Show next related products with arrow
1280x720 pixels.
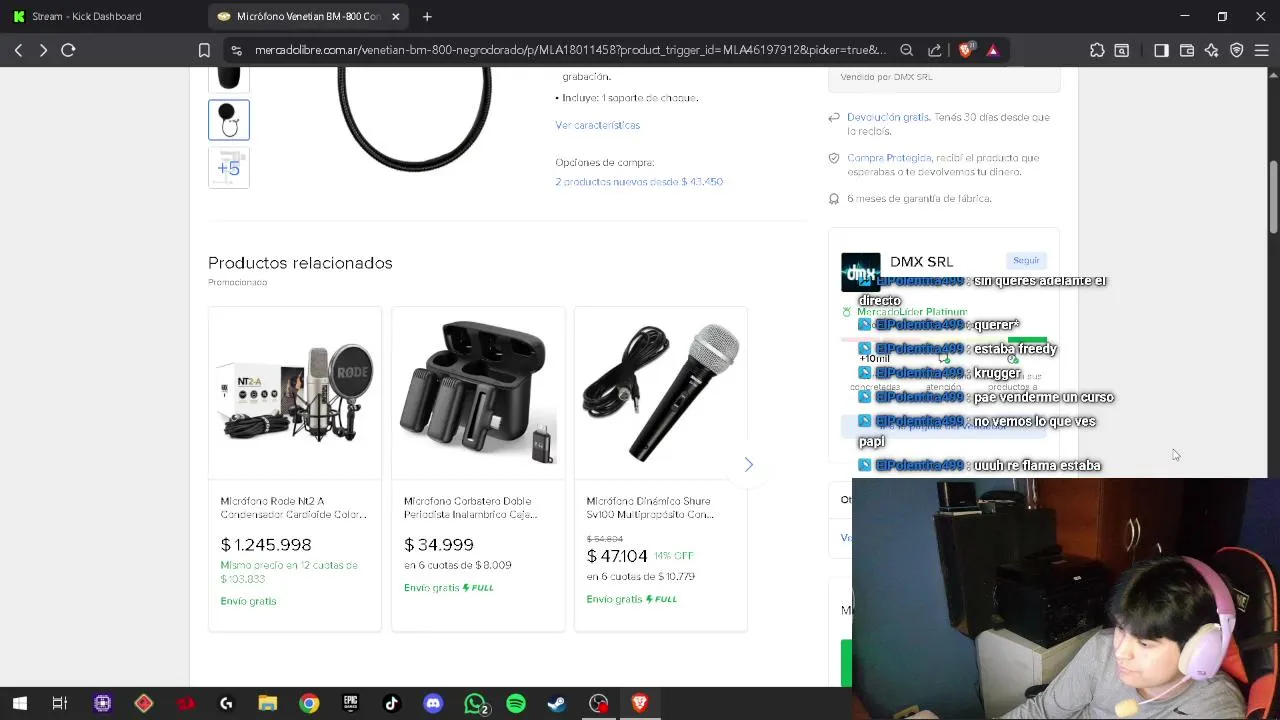[748, 464]
